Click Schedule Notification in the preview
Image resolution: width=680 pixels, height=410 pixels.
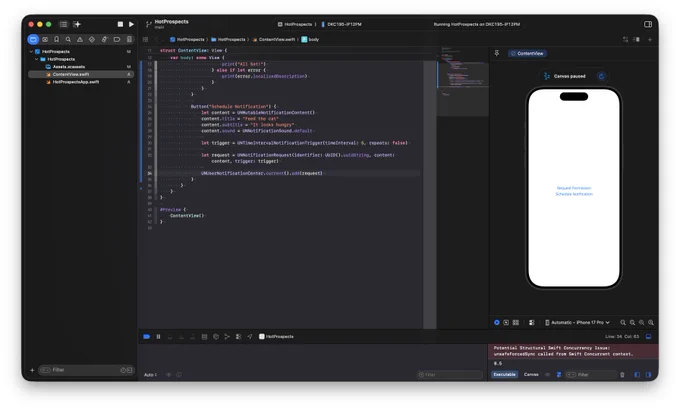coord(574,194)
